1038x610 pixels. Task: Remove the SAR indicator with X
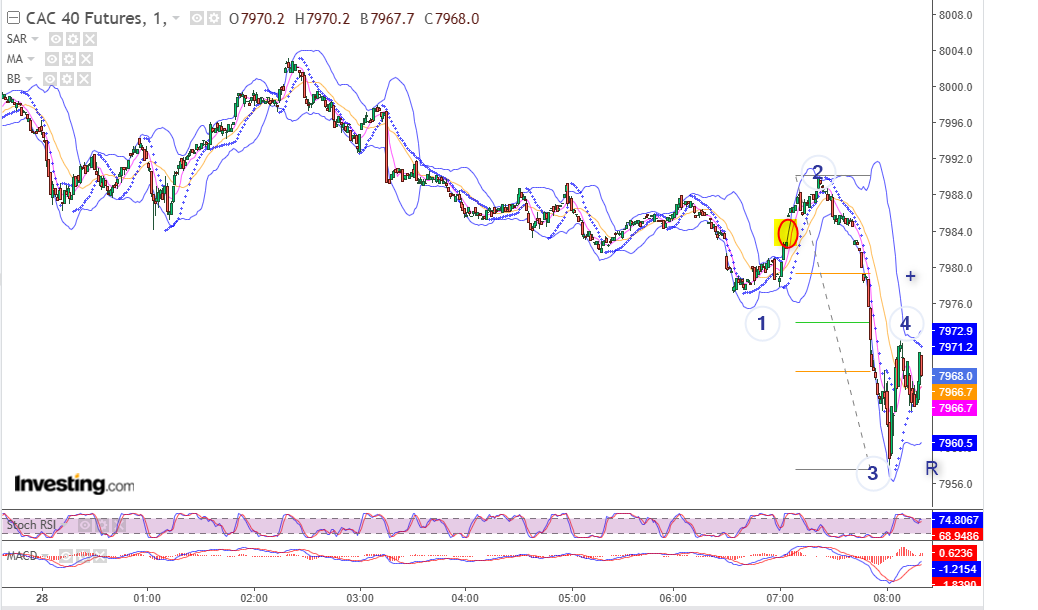click(x=89, y=39)
